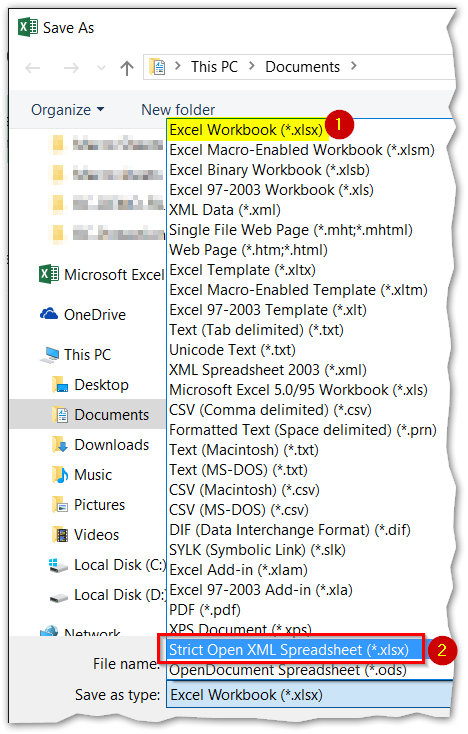
Task: Choose XML Spreadsheet 2003 (*.xml)
Action: (268, 369)
